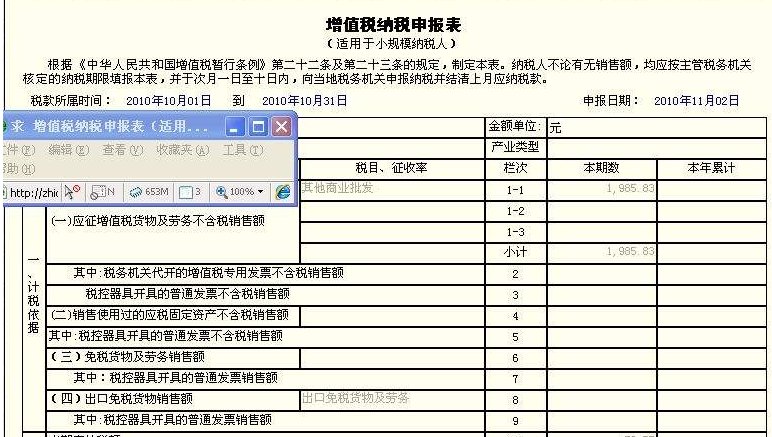
Task: Click the label (四)出口免税货物销售额
Action: click(x=122, y=399)
